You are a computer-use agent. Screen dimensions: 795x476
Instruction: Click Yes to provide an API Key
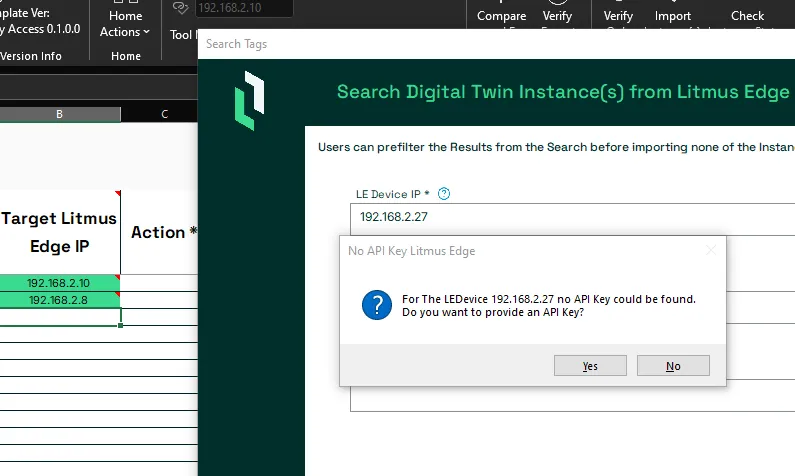(x=590, y=365)
